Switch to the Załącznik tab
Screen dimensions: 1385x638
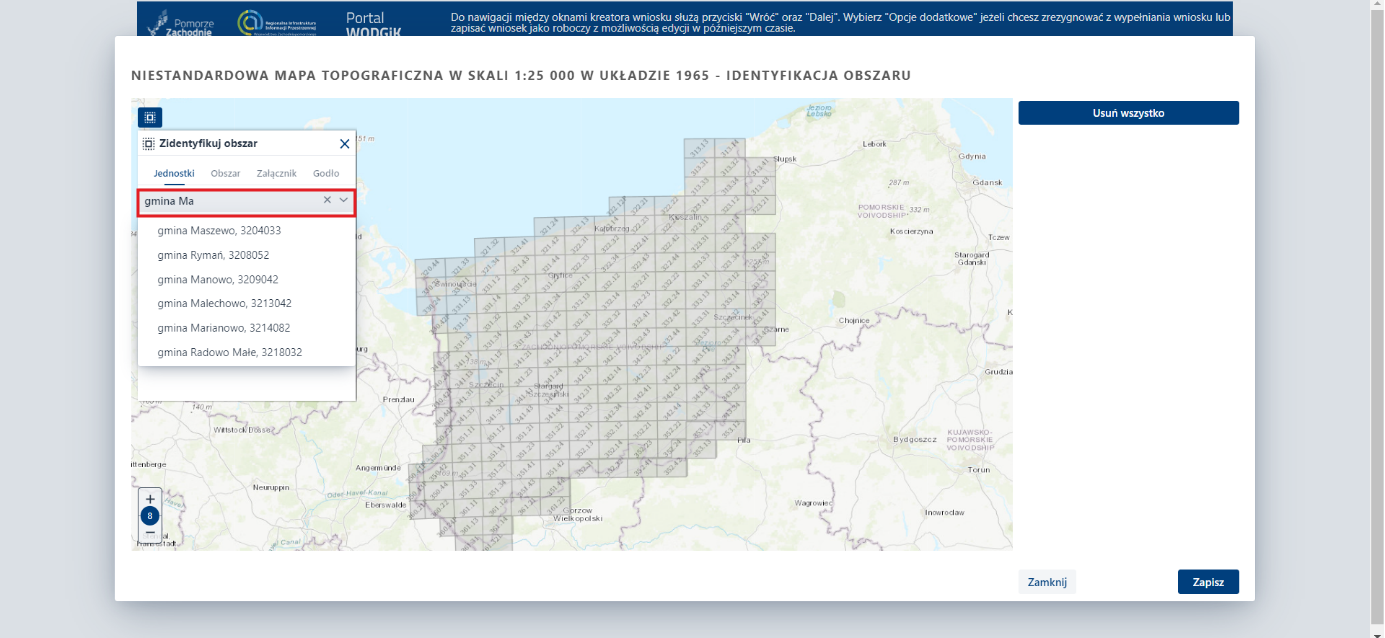click(x=276, y=173)
